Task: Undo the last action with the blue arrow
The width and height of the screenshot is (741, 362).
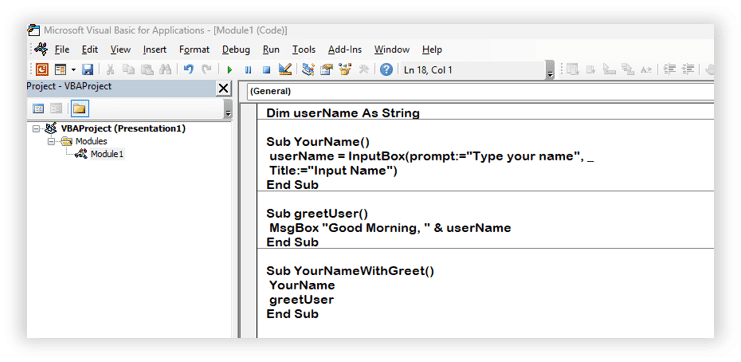Action: [x=188, y=70]
